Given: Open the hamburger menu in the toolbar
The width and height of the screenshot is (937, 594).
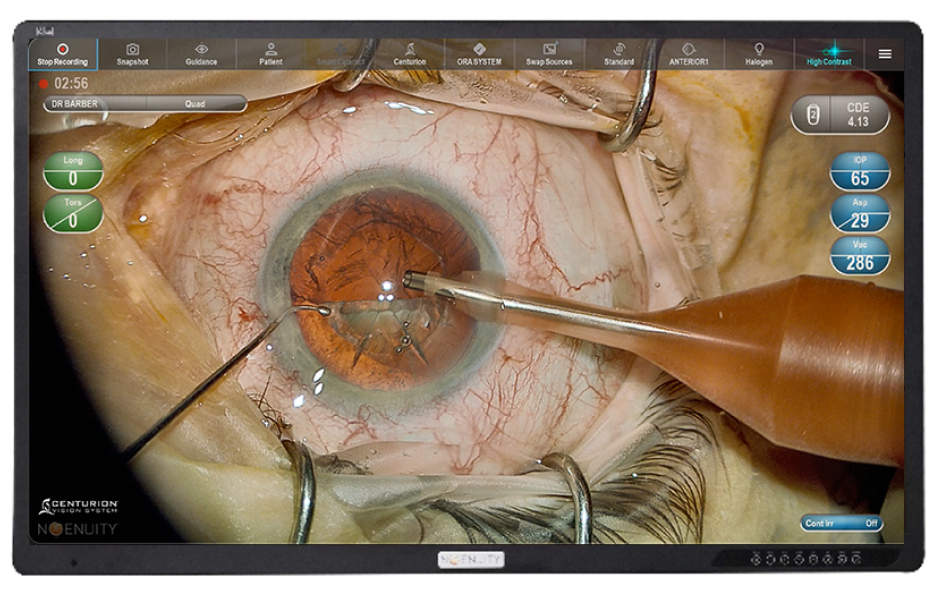Looking at the screenshot, I should point(885,54).
